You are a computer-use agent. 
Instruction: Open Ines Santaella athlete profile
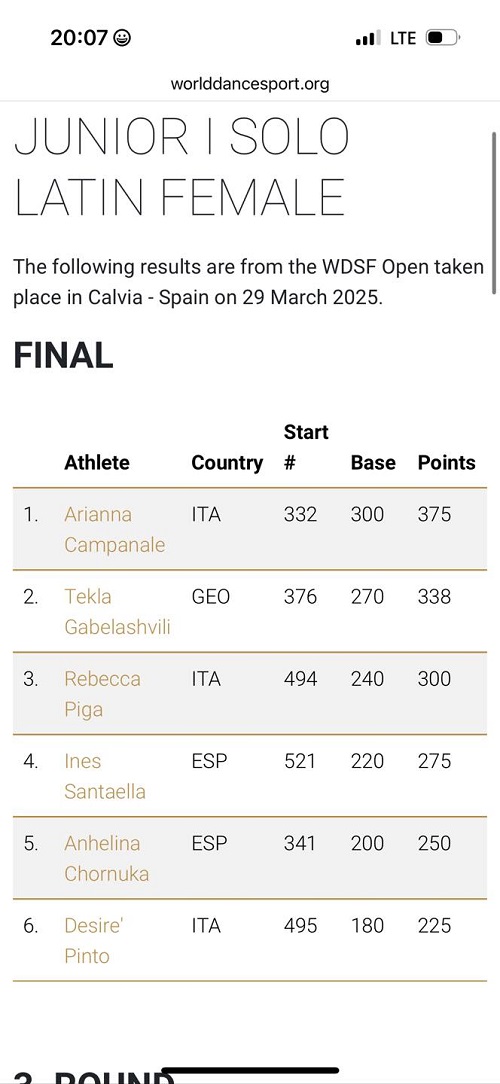[x=105, y=776]
